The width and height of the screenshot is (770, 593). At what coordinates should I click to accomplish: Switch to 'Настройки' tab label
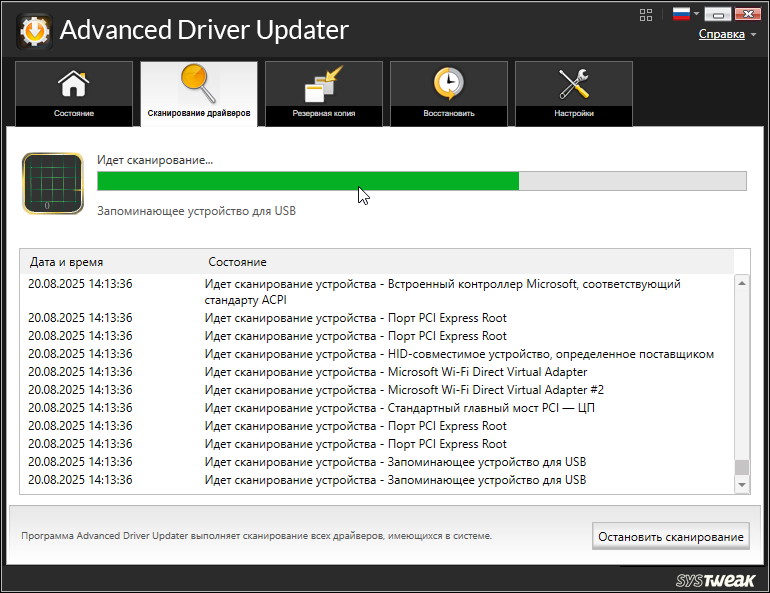click(x=574, y=113)
